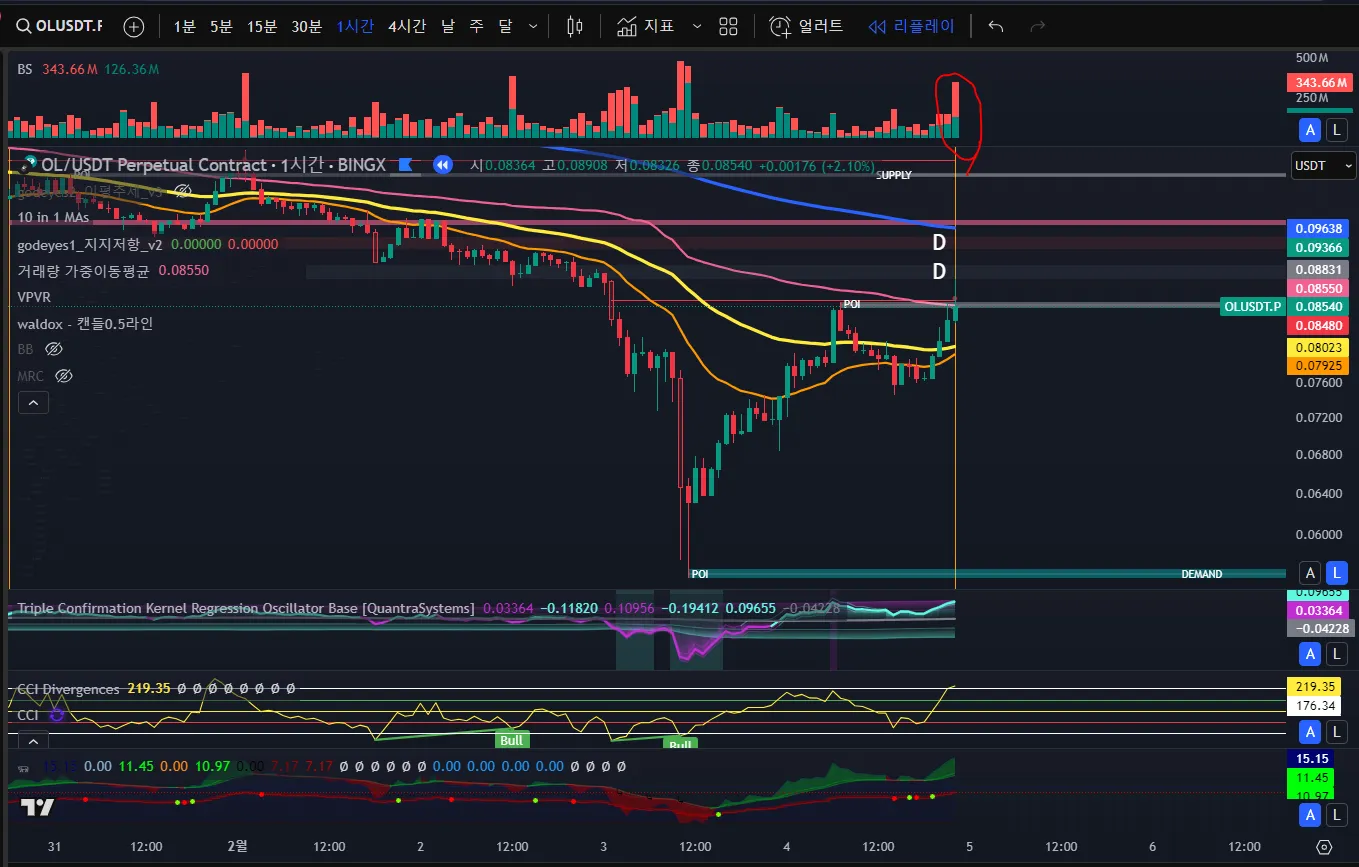Click the OLUSDT.P price scale label

pyautogui.click(x=1252, y=307)
